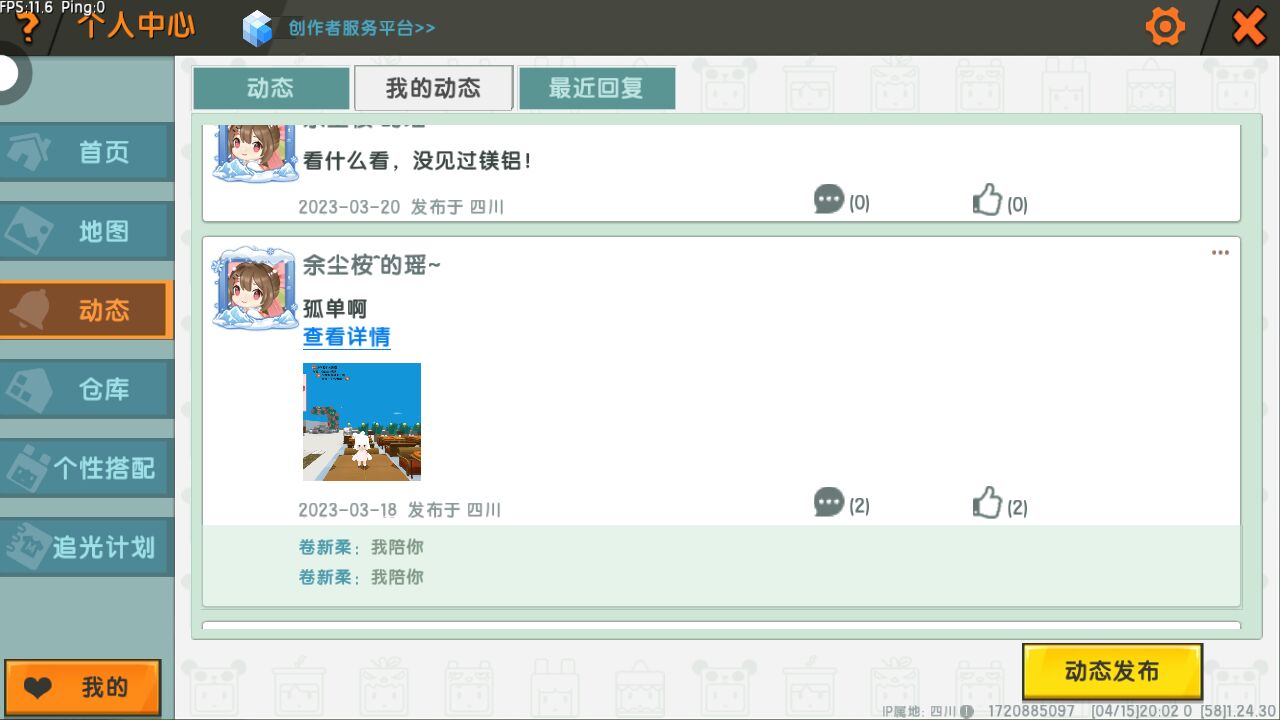
Task: Click the 创作者服务平台>> link
Action: 361,28
